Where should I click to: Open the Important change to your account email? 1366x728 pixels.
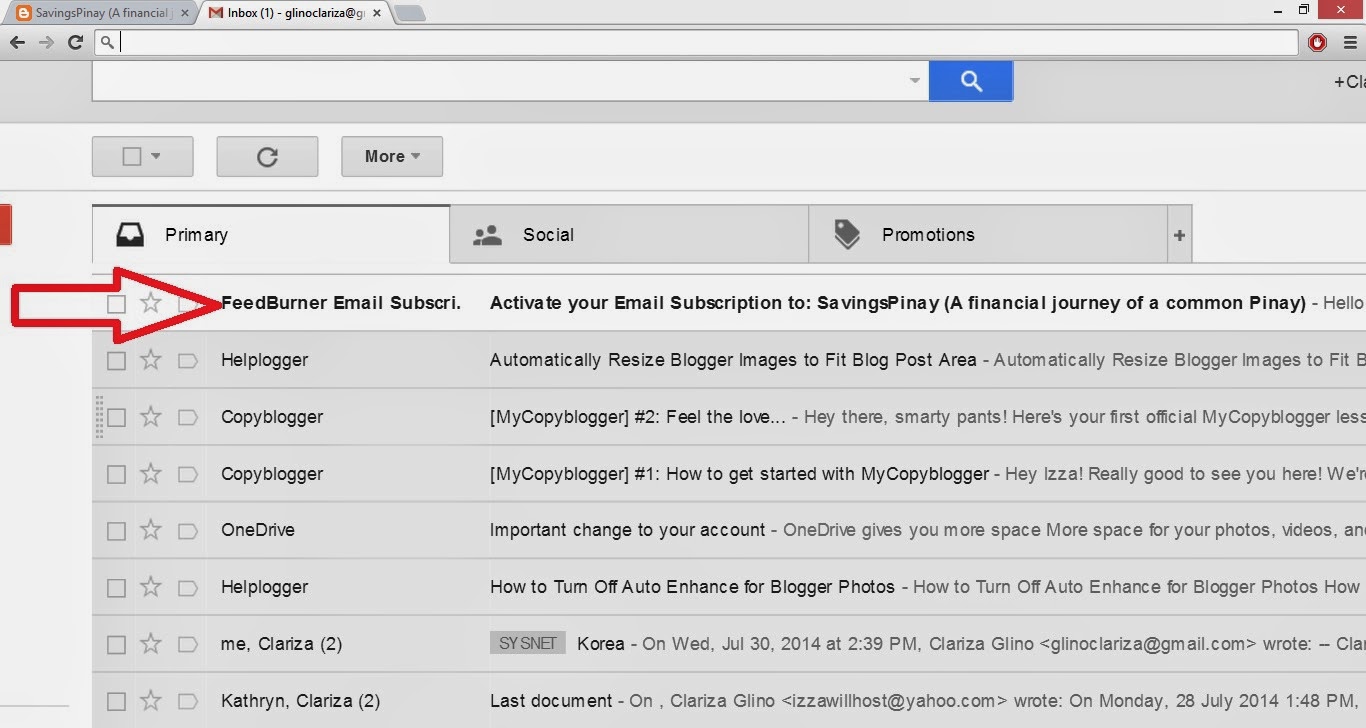[x=627, y=530]
